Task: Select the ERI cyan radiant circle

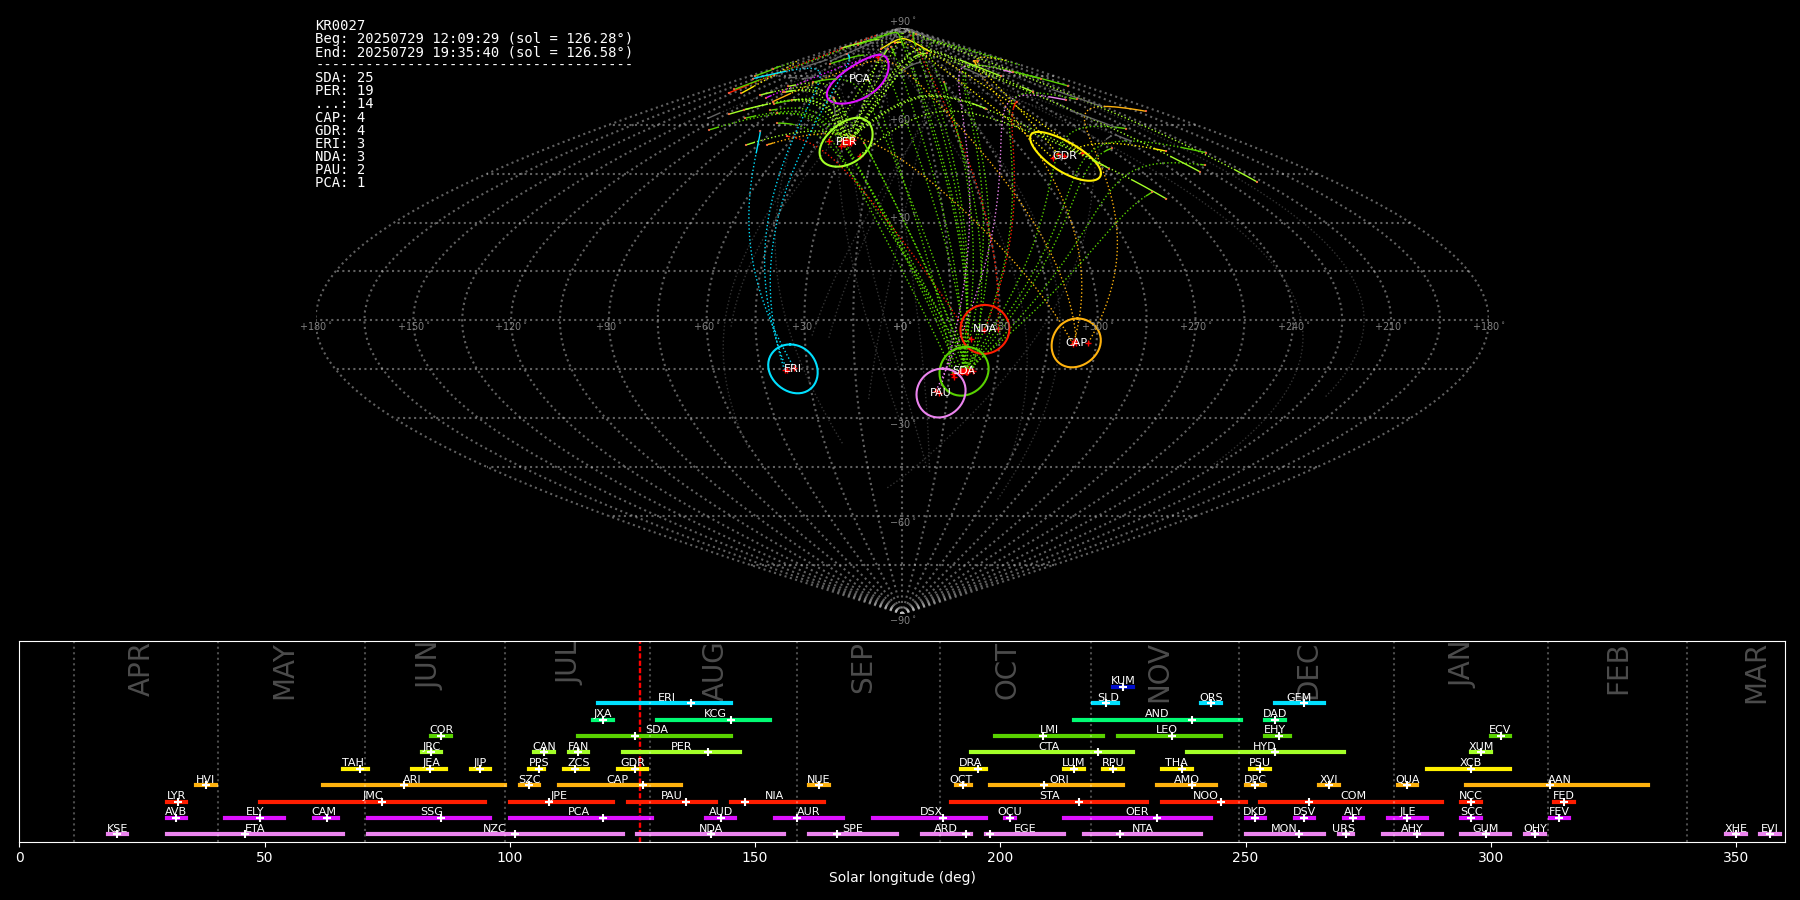Action: [x=793, y=369]
